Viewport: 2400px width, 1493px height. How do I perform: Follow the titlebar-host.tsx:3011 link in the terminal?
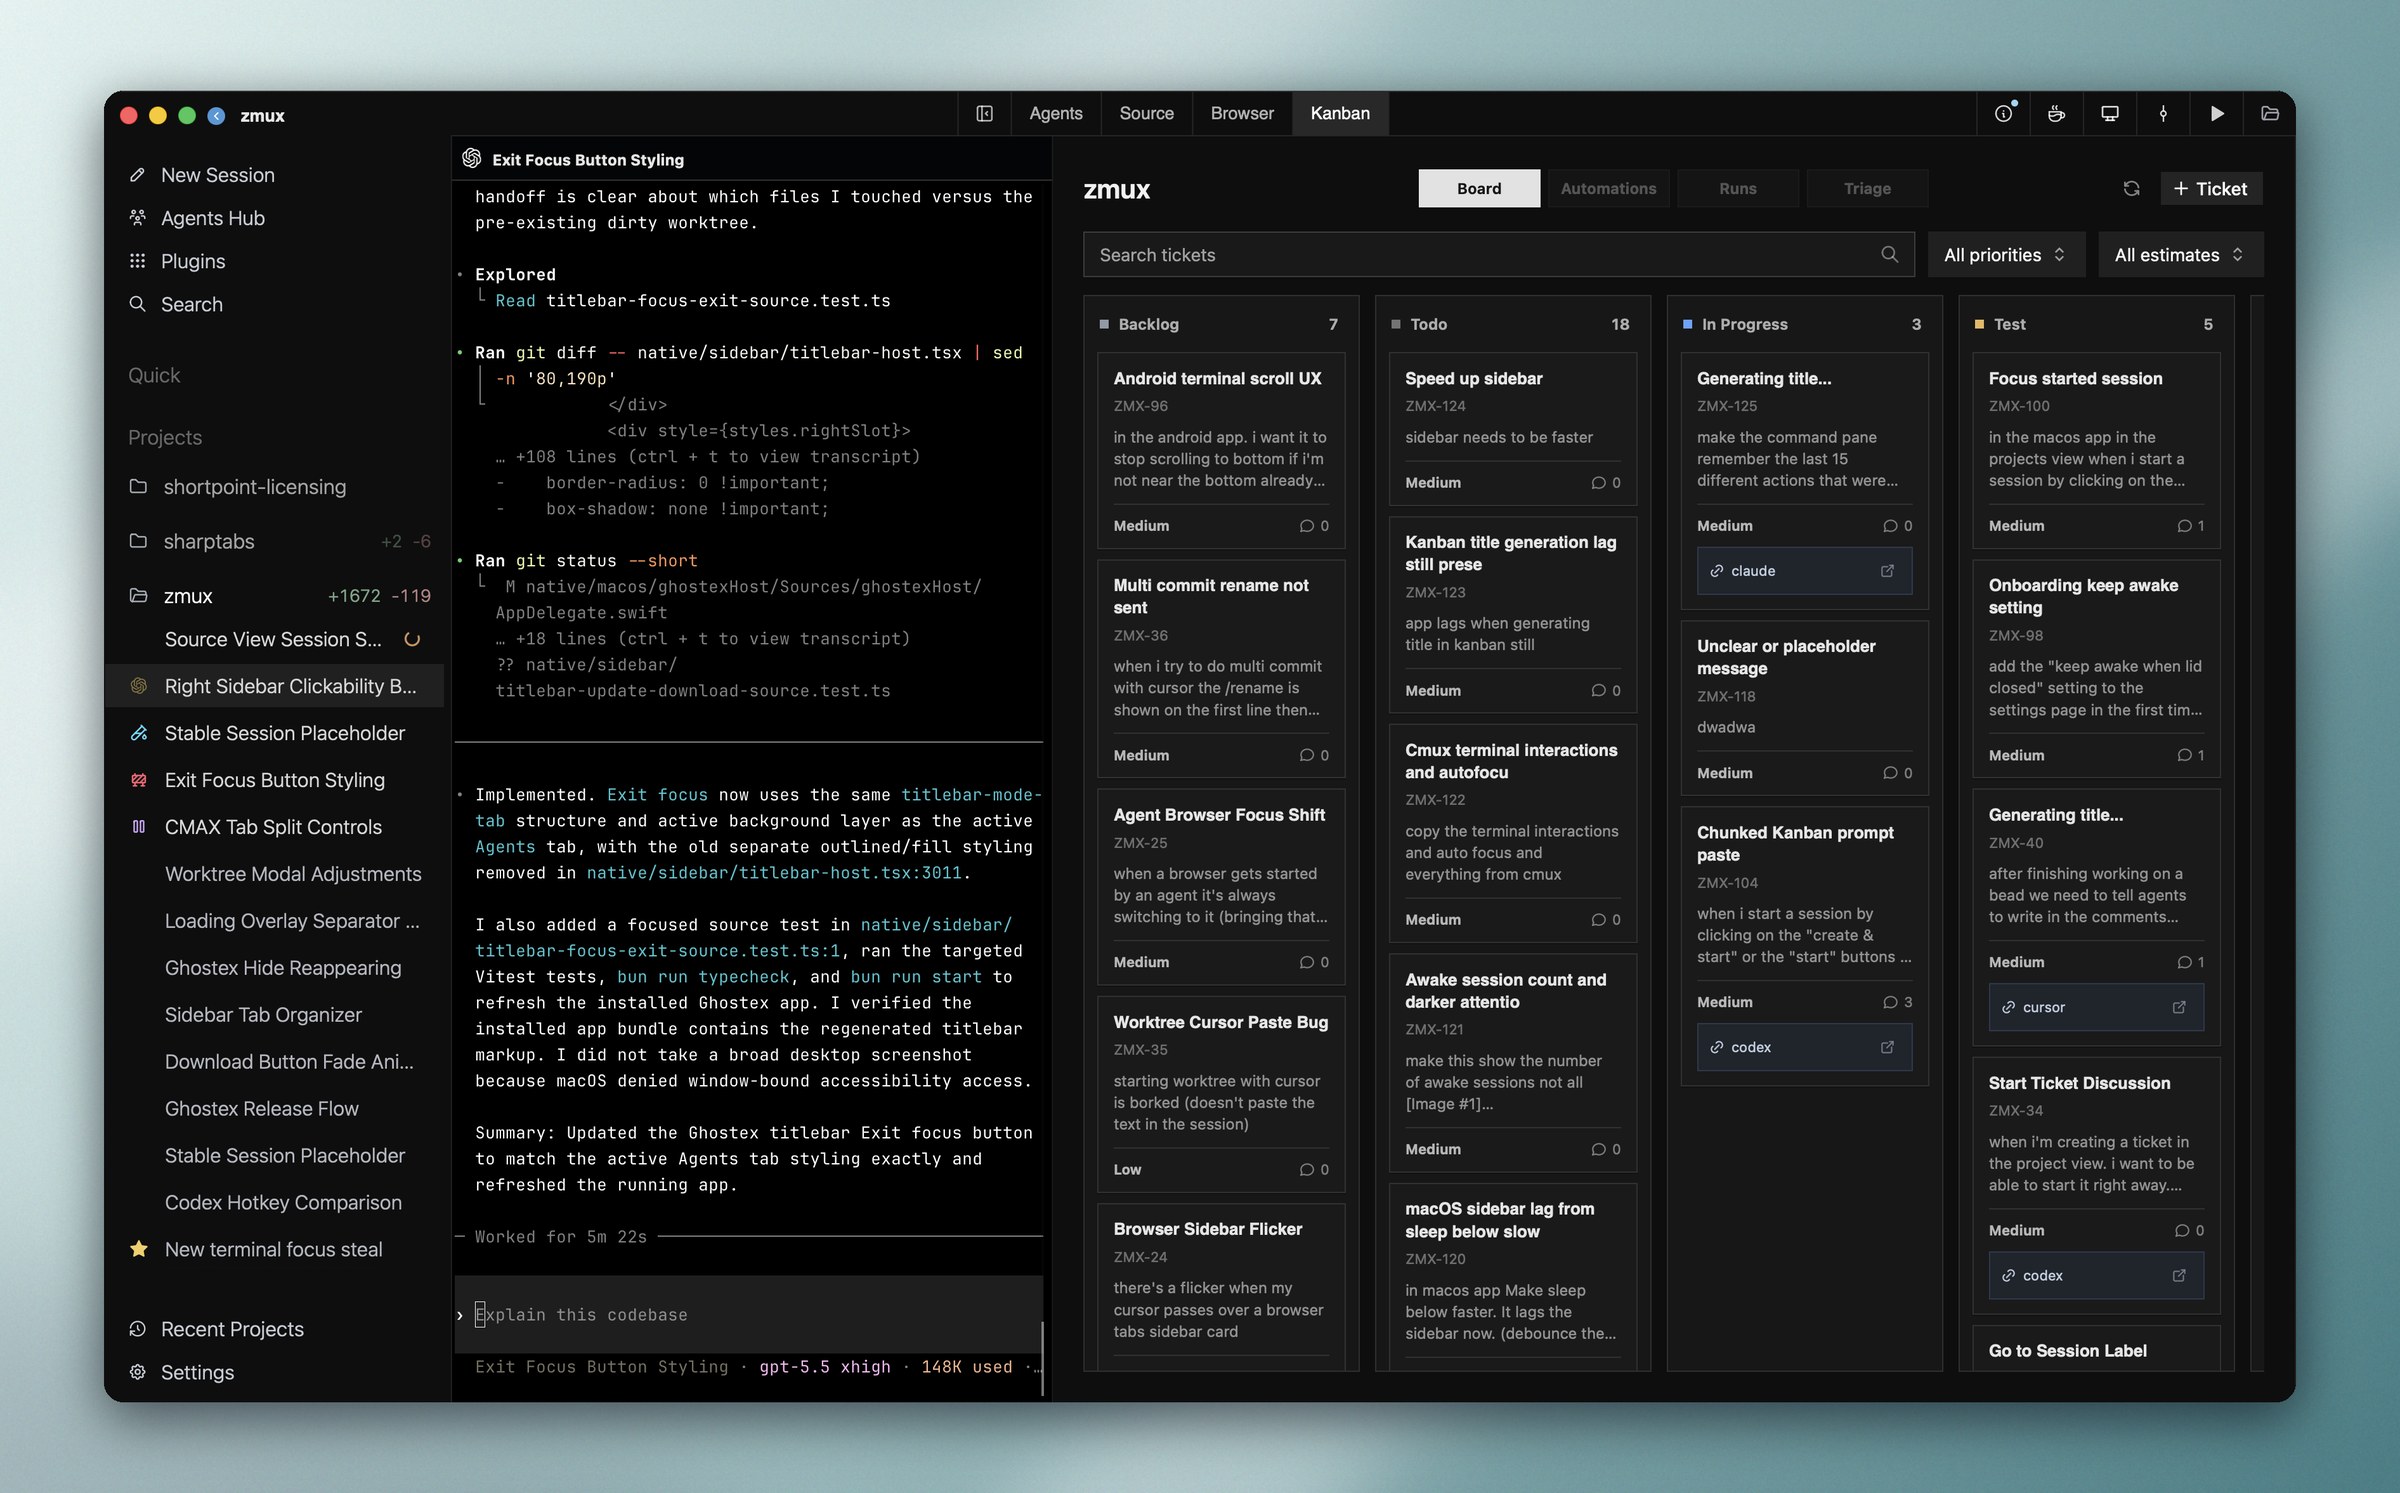pyautogui.click(x=774, y=873)
